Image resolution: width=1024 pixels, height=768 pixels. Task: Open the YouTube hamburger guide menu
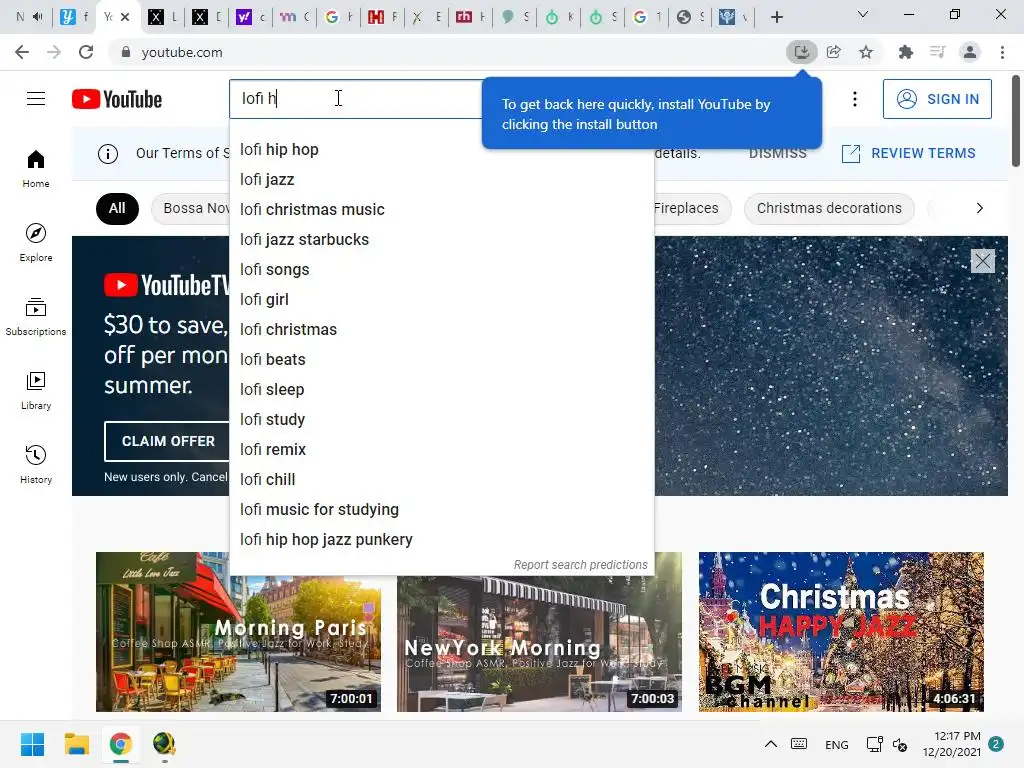(x=36, y=99)
